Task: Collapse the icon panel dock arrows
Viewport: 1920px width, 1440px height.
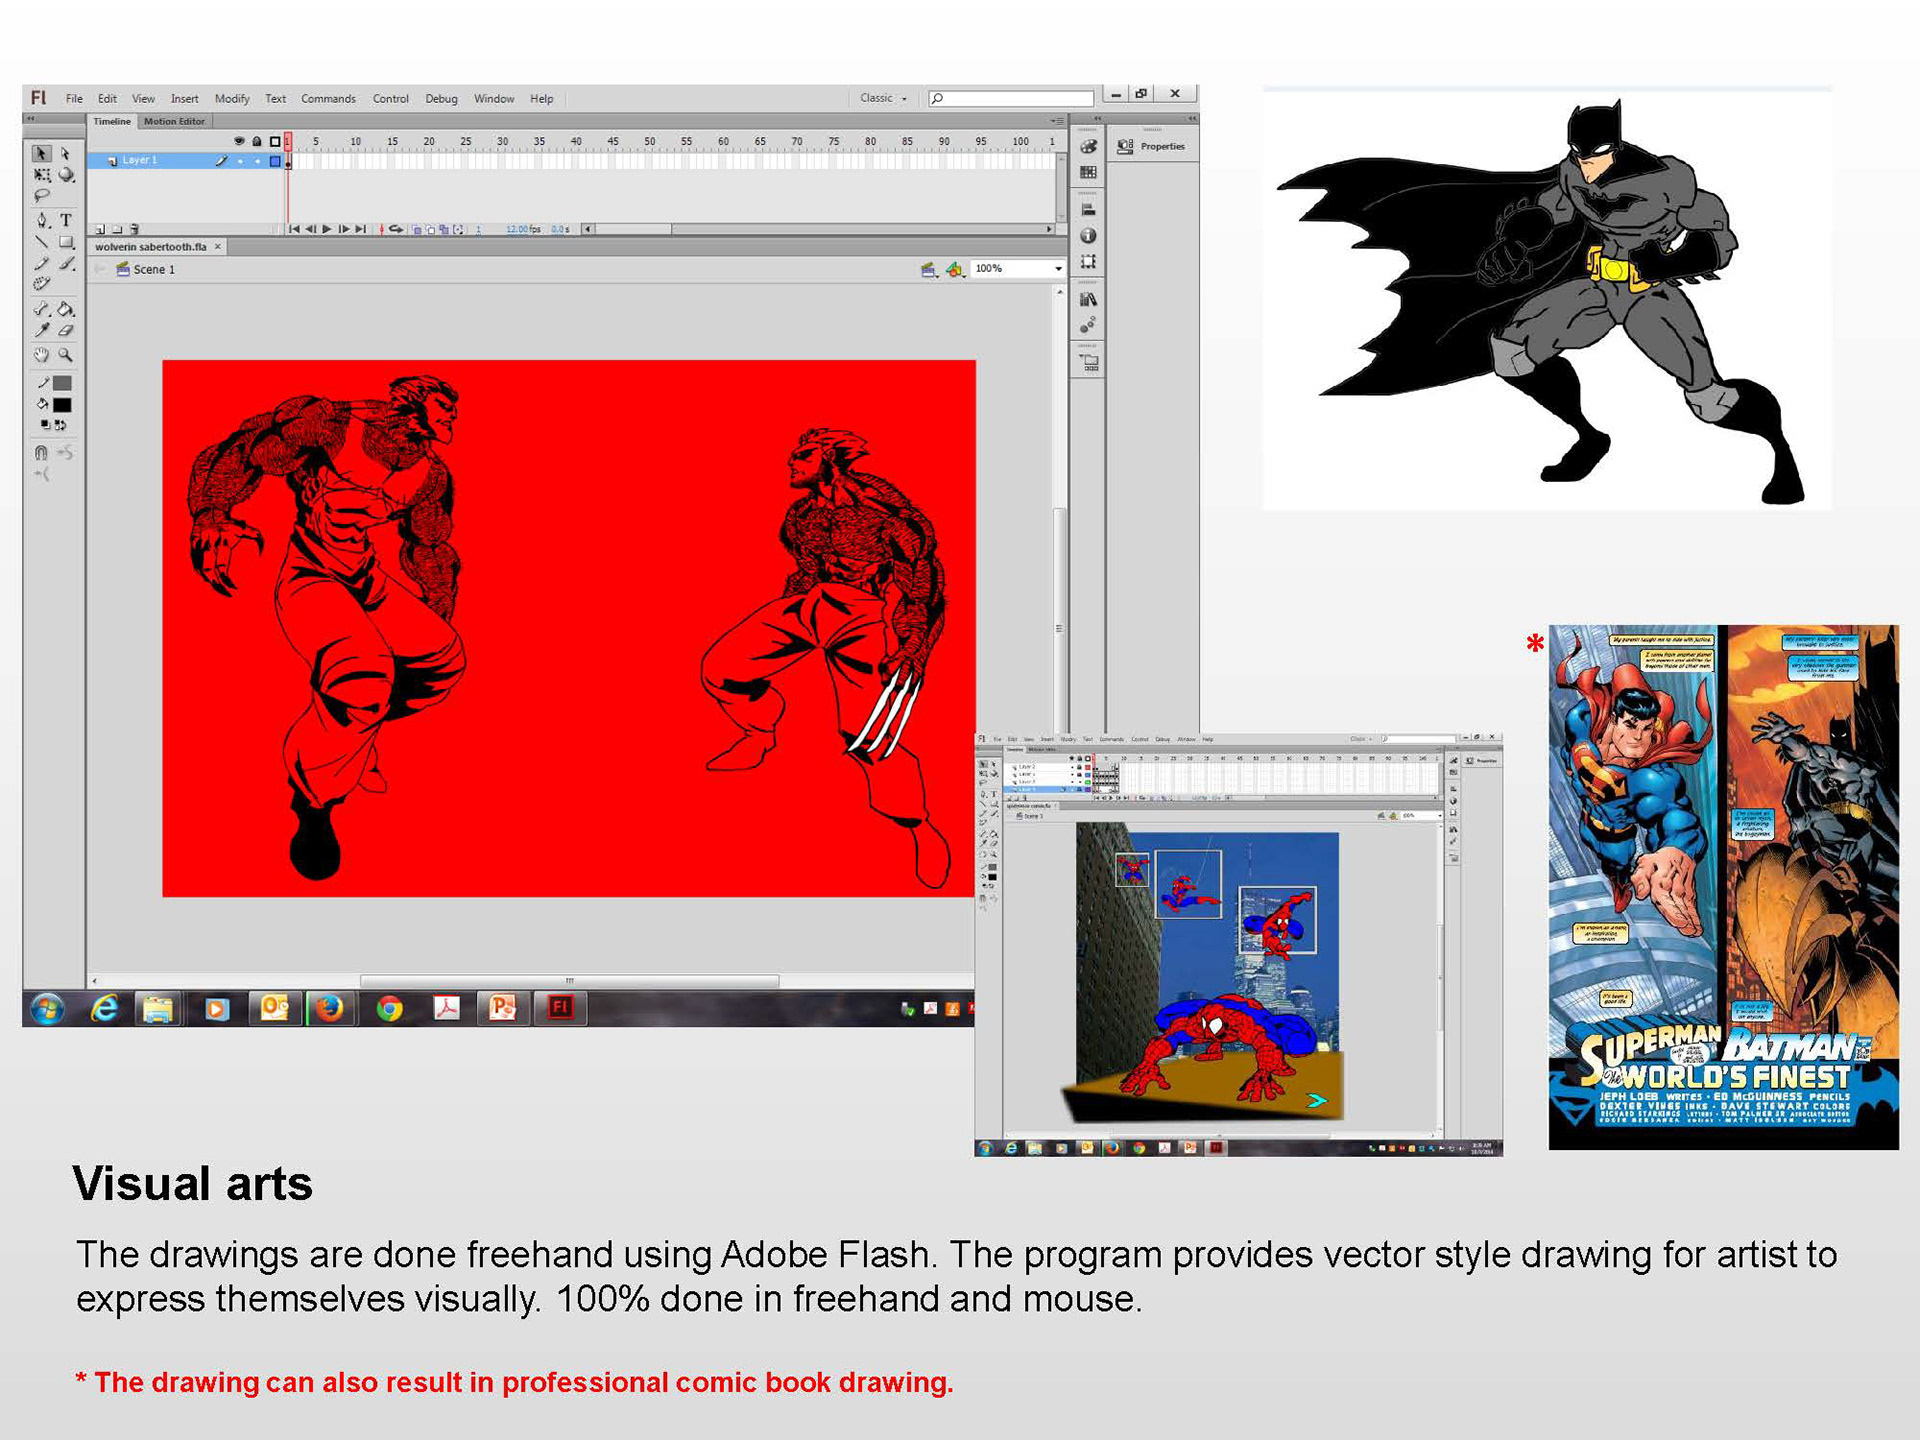Action: [x=1096, y=118]
